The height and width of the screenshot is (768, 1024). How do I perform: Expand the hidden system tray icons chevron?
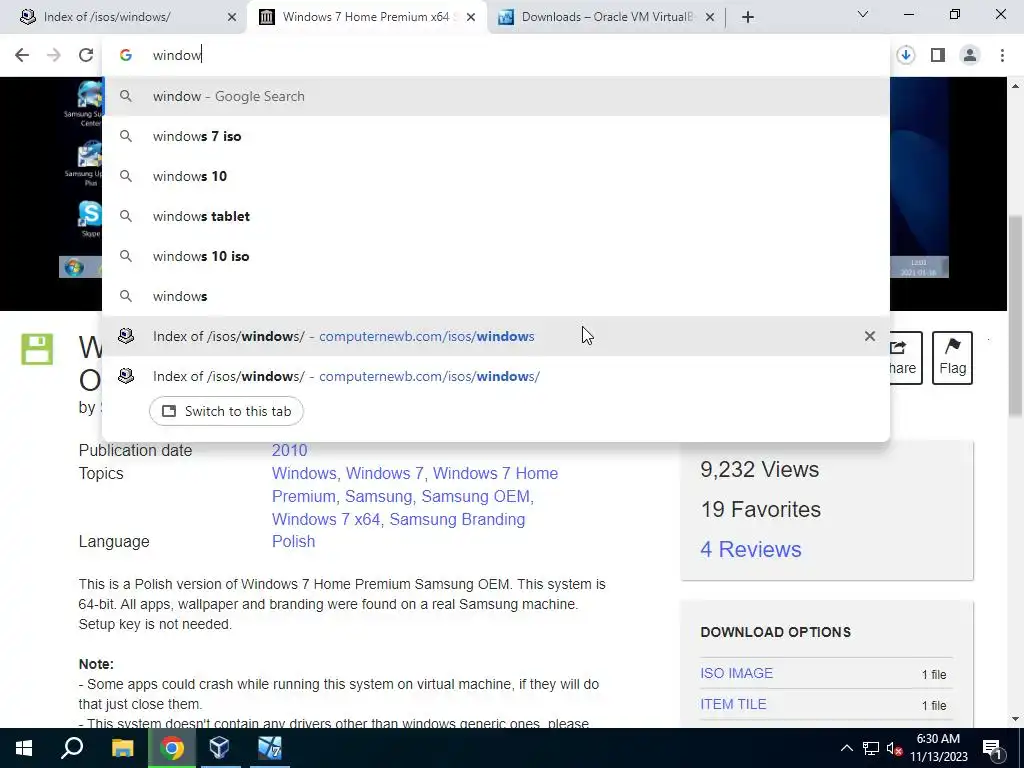[846, 748]
